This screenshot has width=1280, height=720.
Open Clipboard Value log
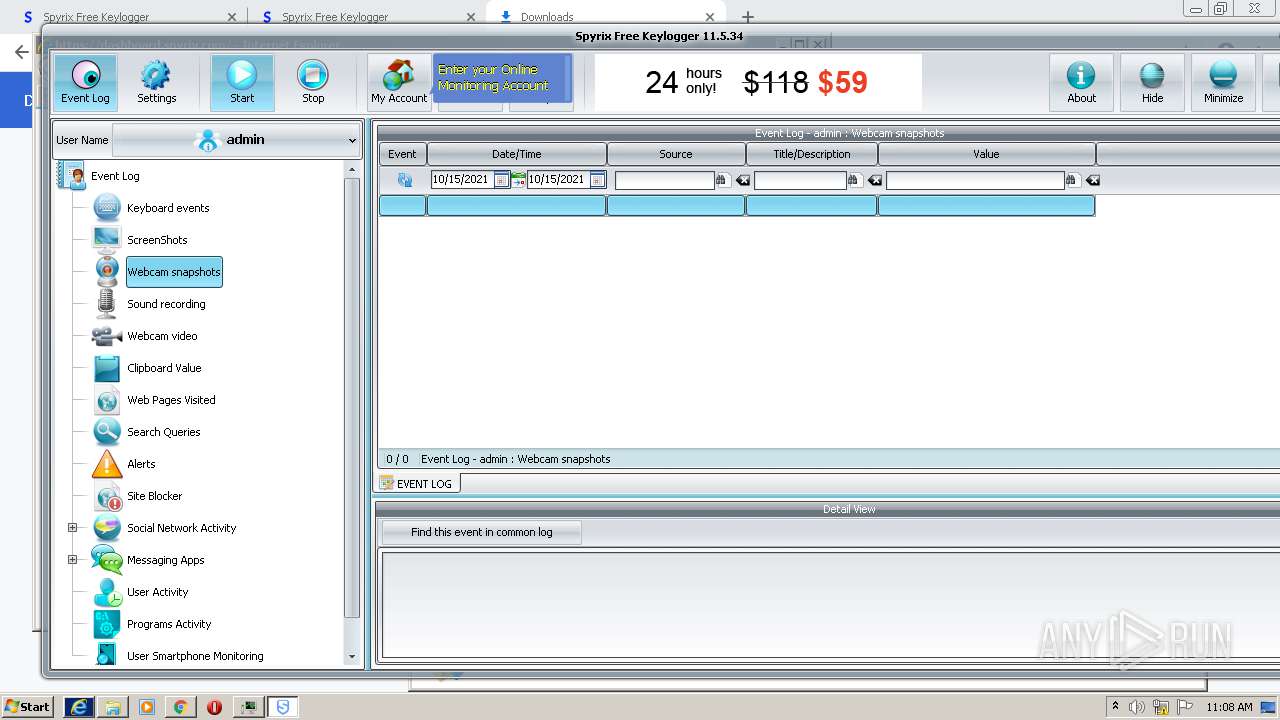164,368
